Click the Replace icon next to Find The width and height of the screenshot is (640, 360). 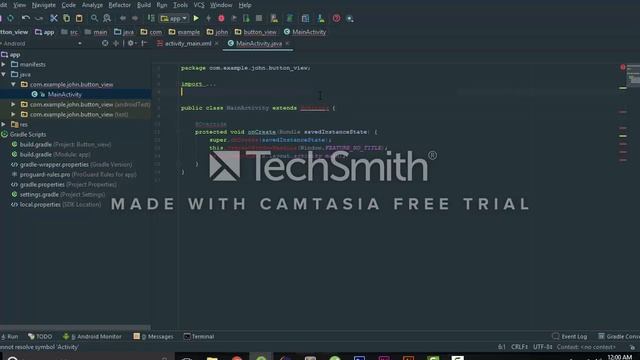click(107, 18)
